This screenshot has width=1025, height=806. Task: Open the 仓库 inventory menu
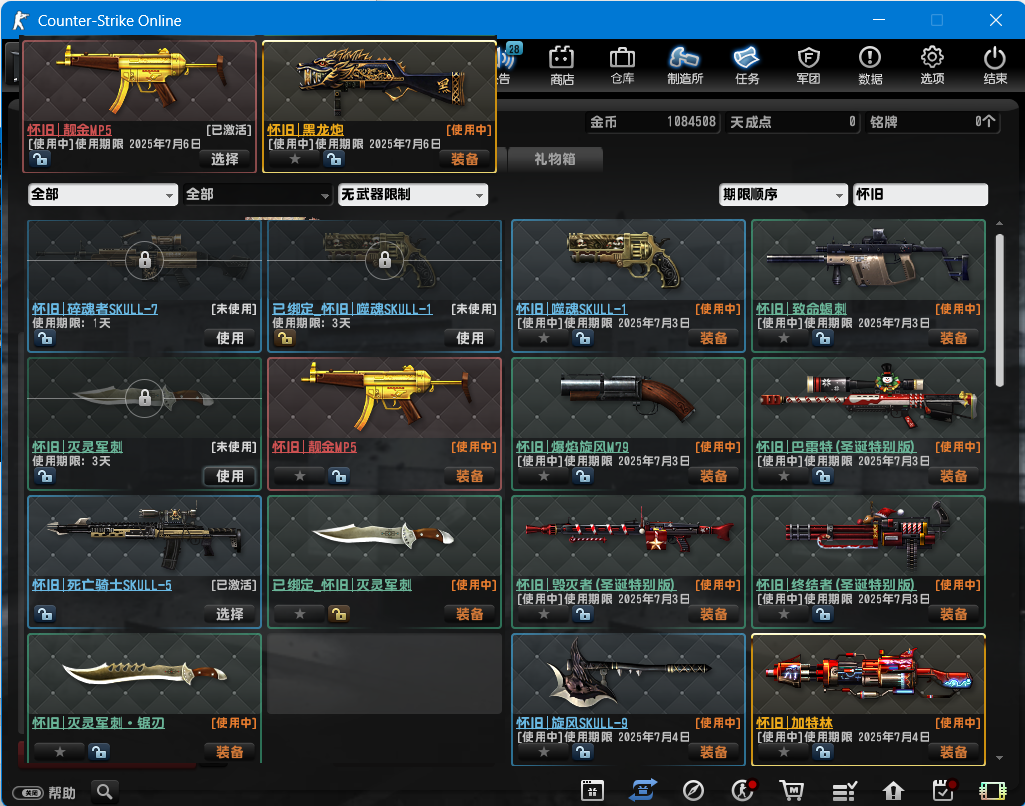pos(622,65)
